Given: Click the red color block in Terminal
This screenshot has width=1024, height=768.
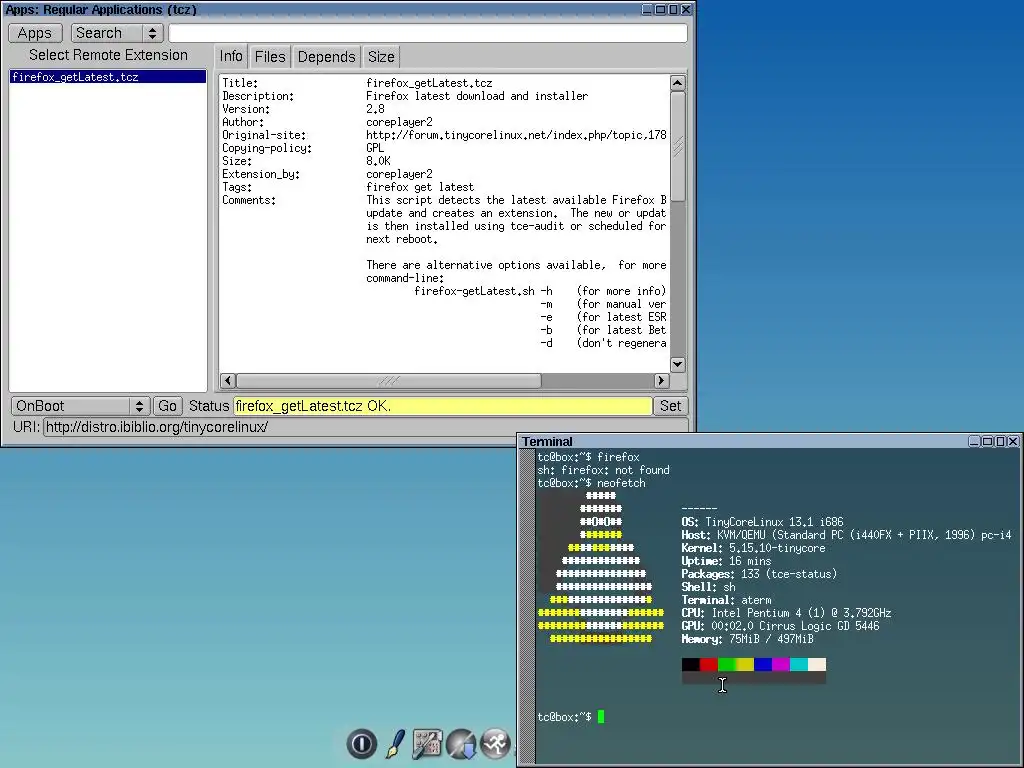Looking at the screenshot, I should 709,665.
